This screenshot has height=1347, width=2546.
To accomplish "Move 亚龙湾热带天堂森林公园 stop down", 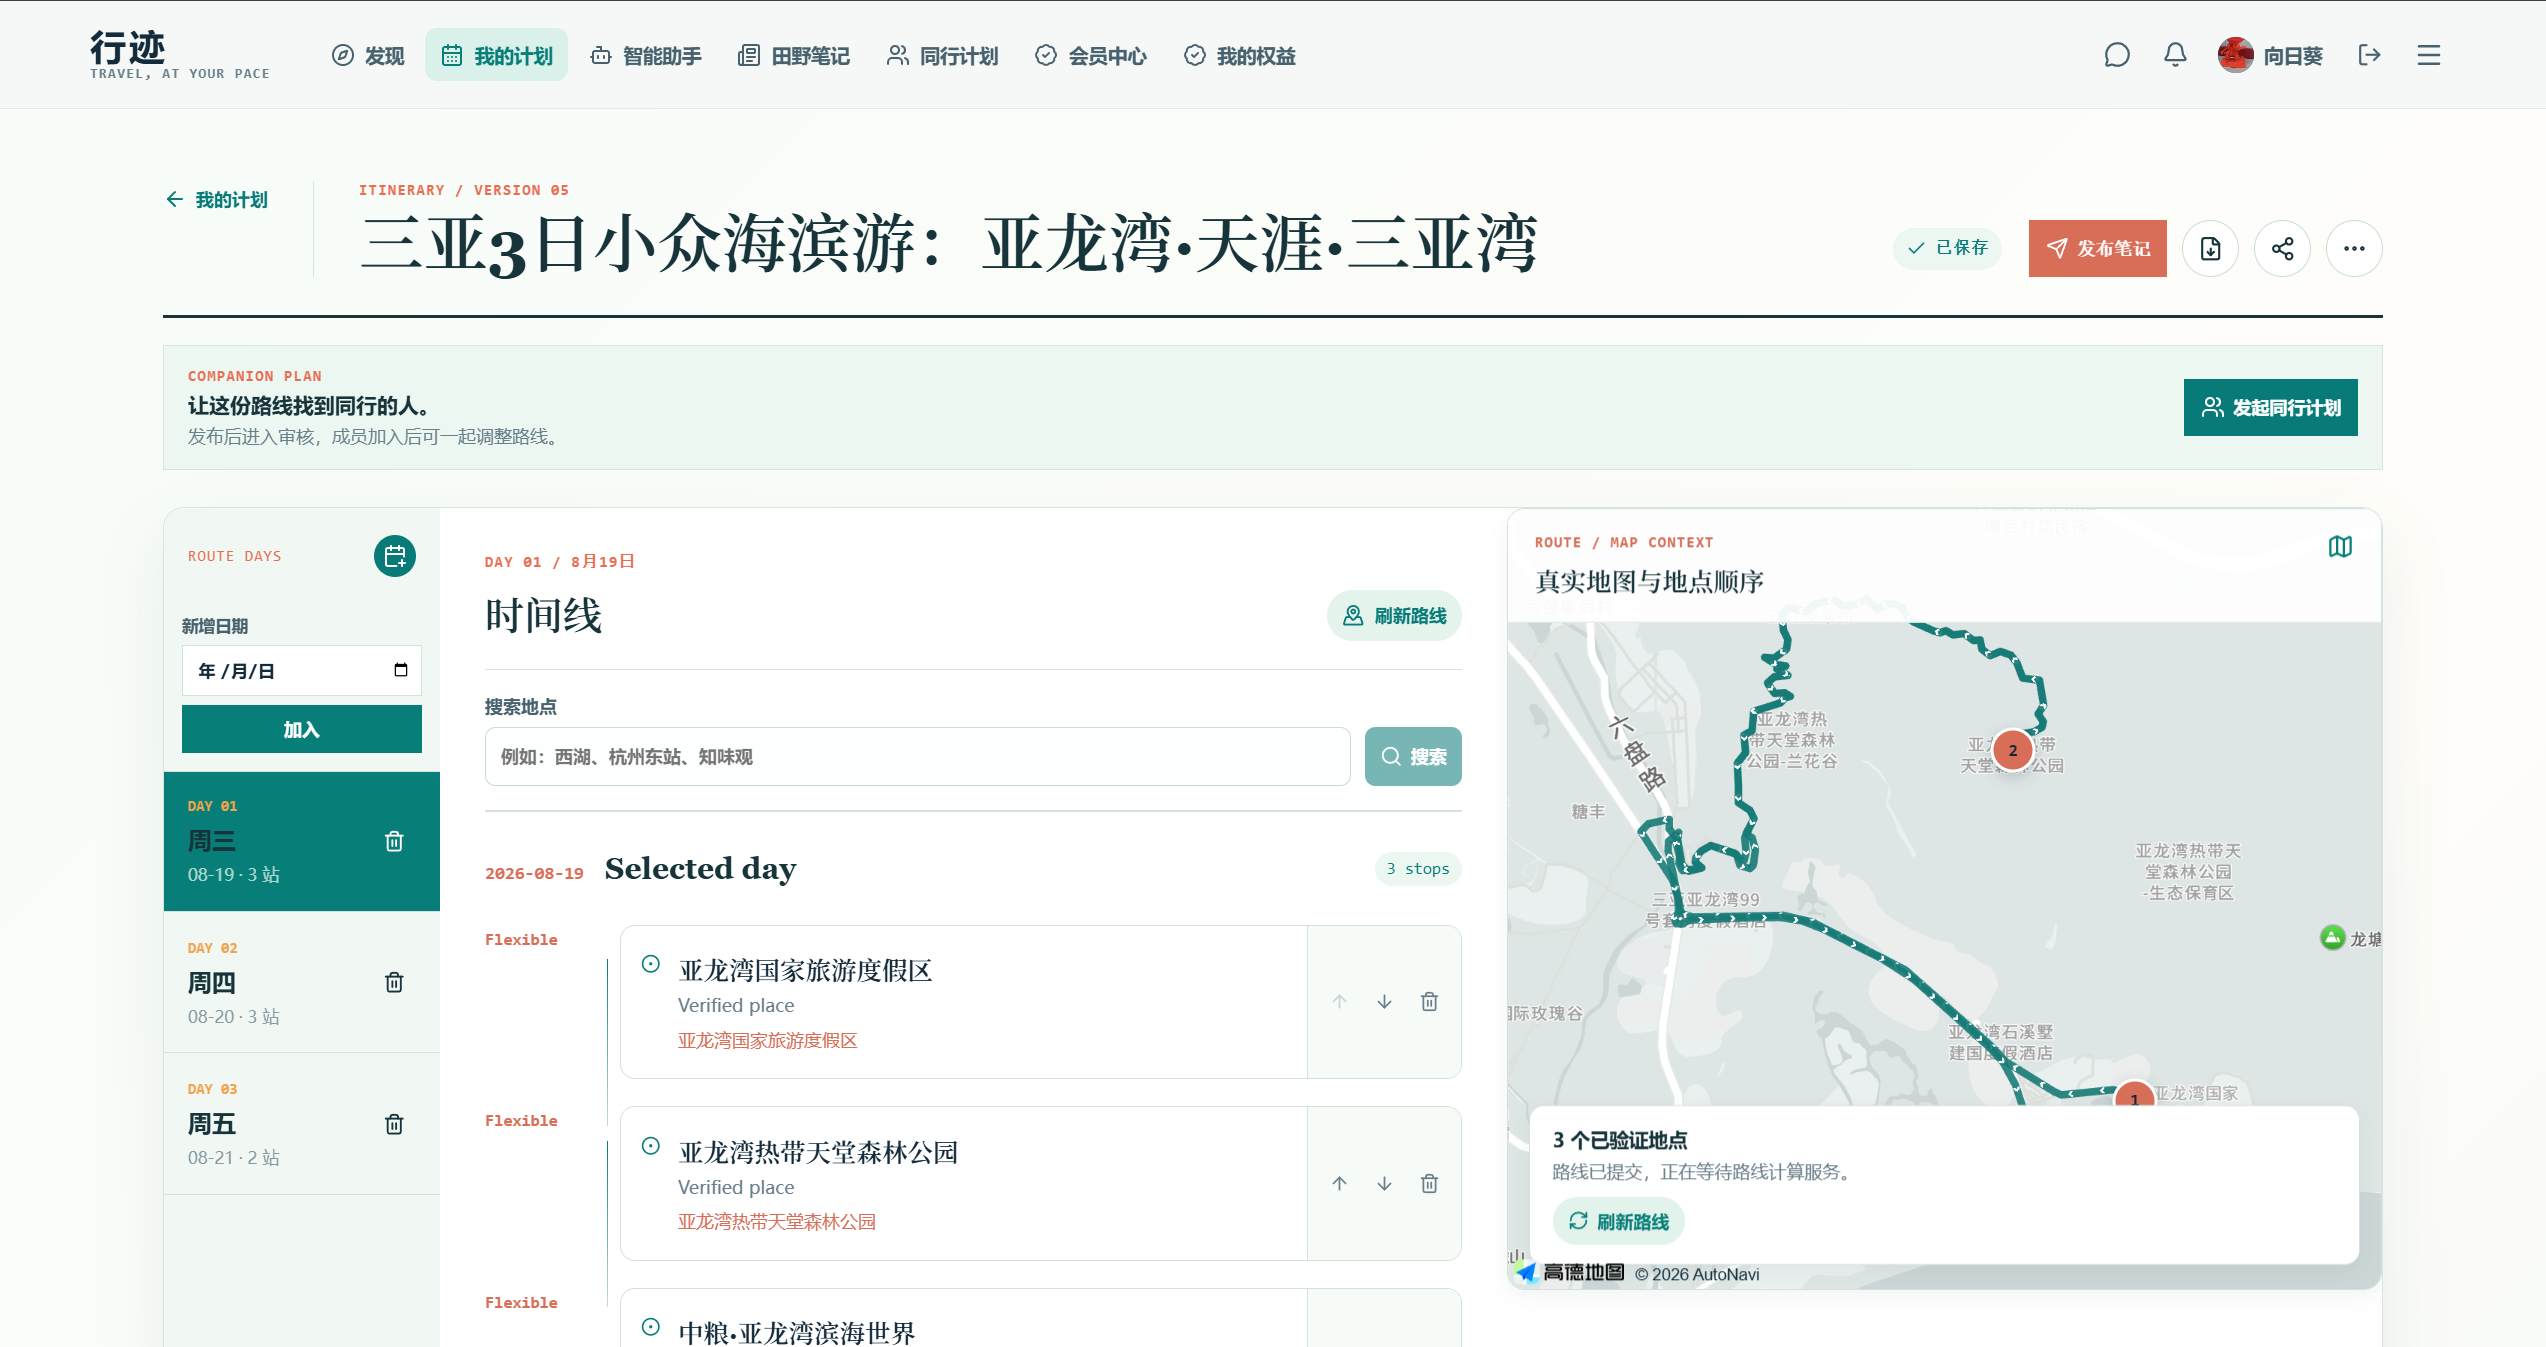I will 1384,1183.
